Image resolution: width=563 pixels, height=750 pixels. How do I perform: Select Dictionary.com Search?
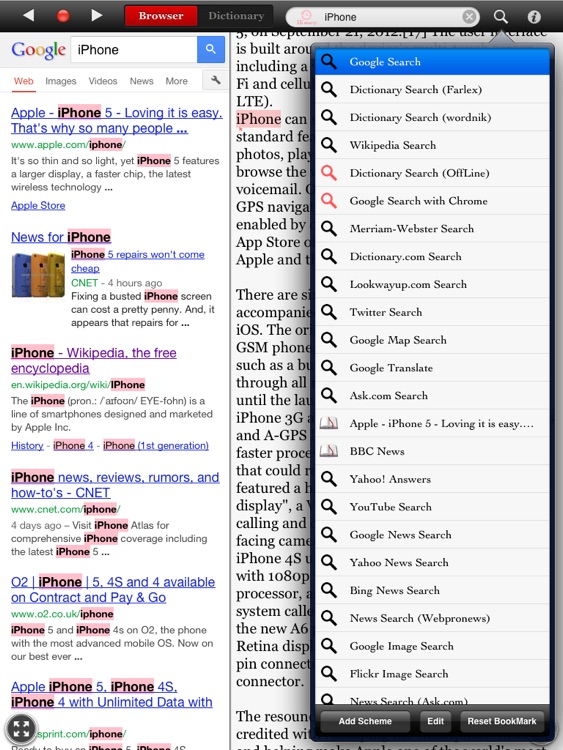tap(432, 256)
